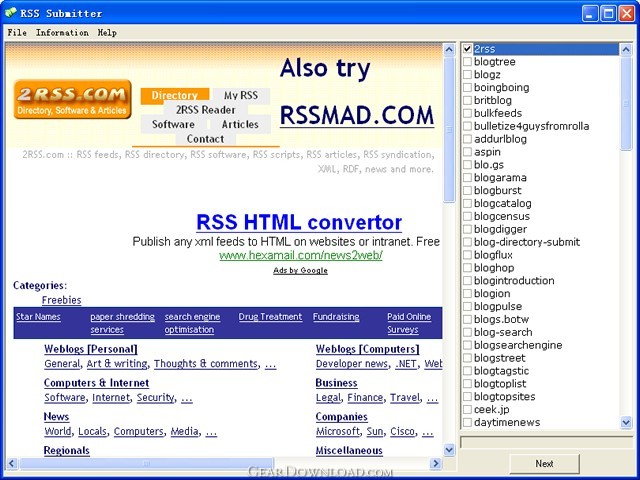Tick the britblog checkbox

click(467, 100)
